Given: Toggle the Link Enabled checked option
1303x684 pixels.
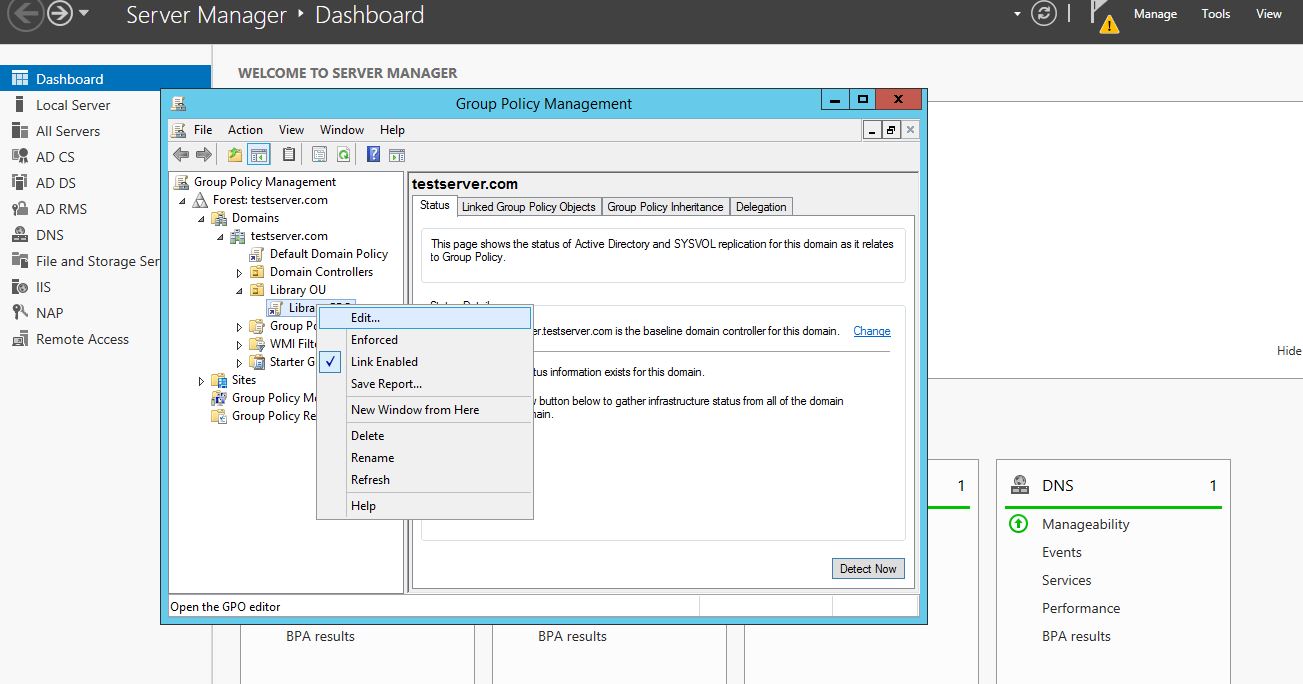Looking at the screenshot, I should pos(384,362).
